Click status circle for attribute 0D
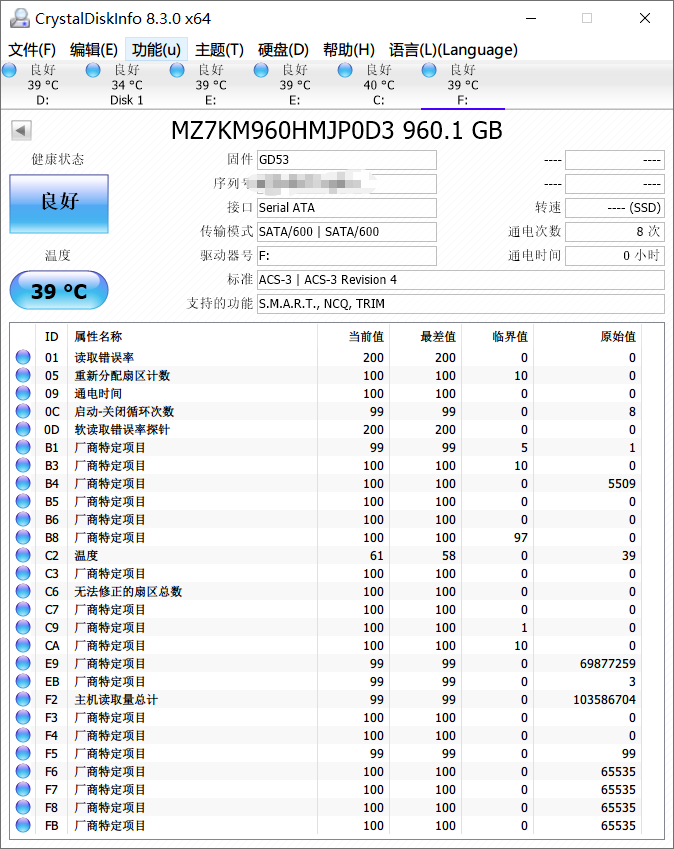The height and width of the screenshot is (849, 674). click(x=23, y=429)
